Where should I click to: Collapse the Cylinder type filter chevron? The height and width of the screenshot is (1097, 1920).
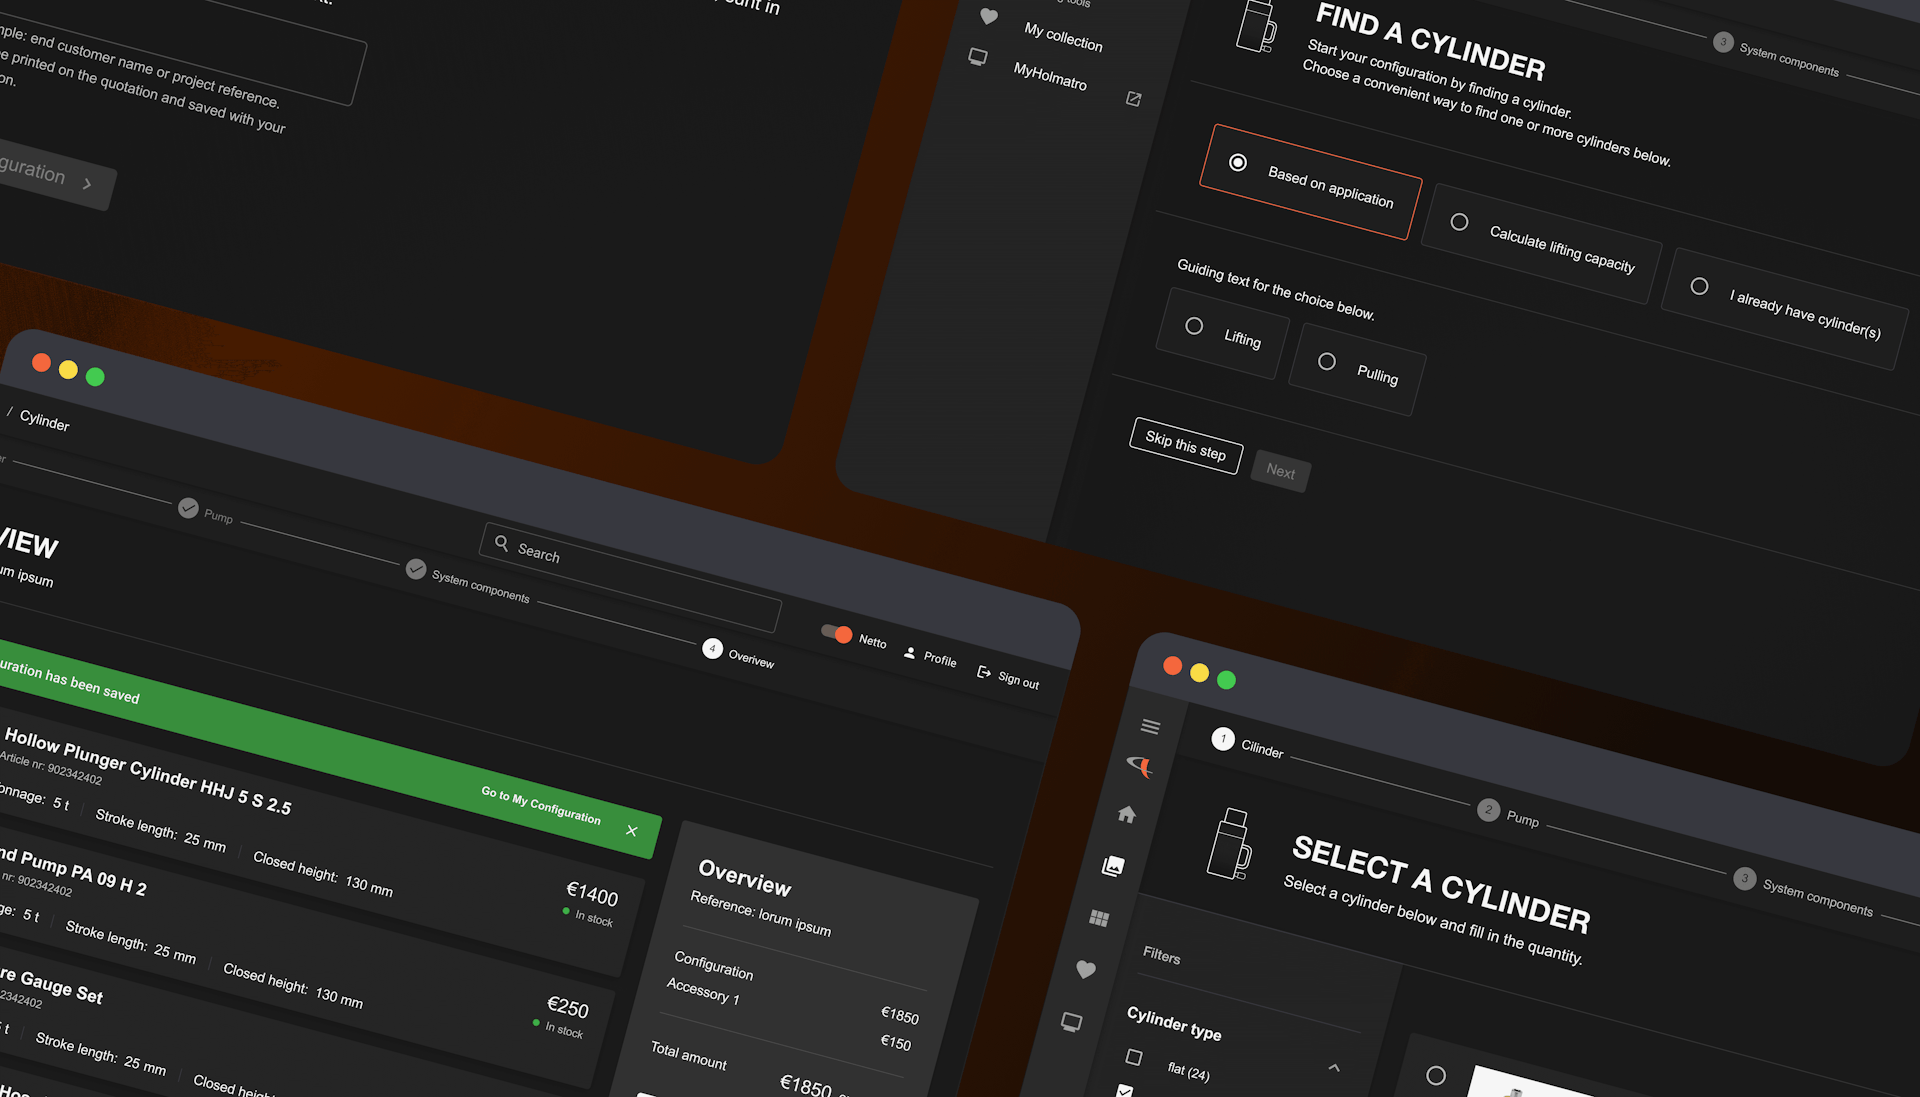[1334, 1068]
